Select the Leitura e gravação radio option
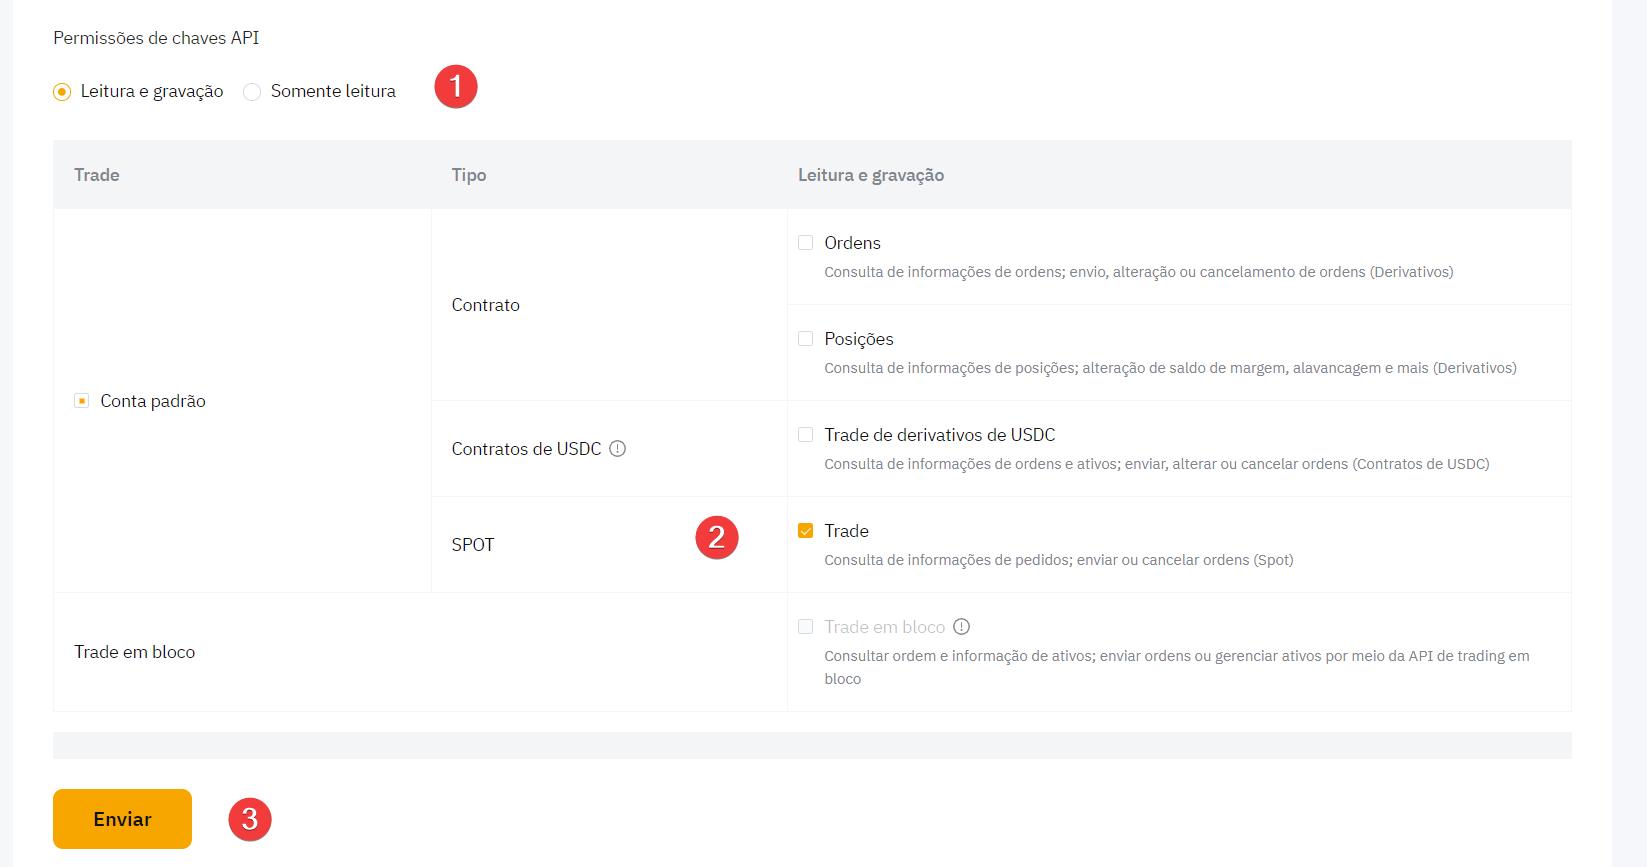 pyautogui.click(x=62, y=92)
